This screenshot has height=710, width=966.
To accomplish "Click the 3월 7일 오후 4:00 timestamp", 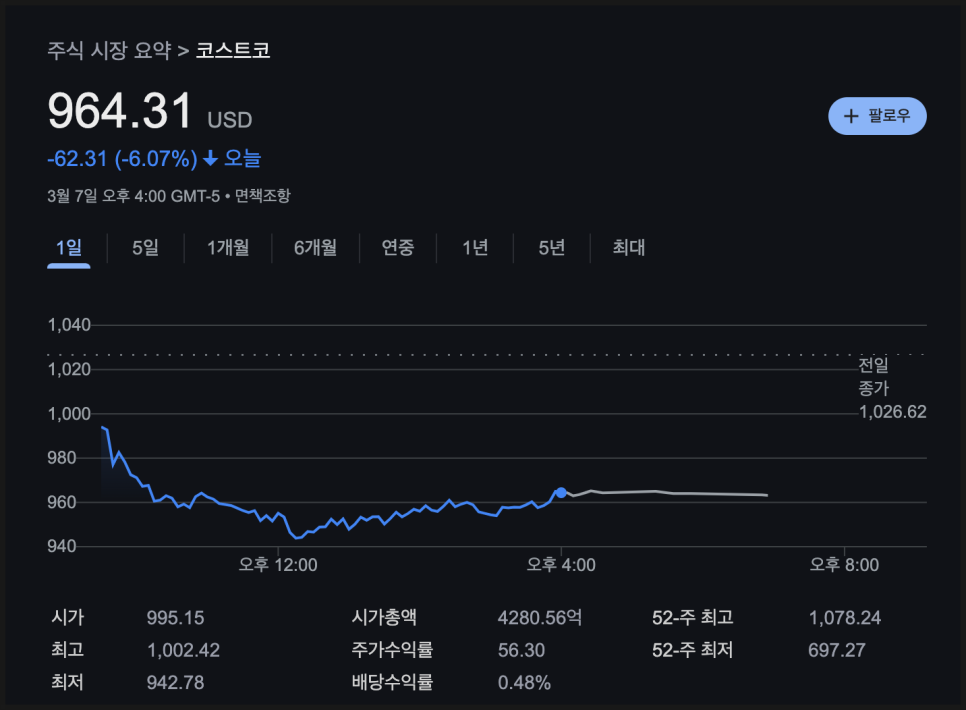I will (x=134, y=196).
